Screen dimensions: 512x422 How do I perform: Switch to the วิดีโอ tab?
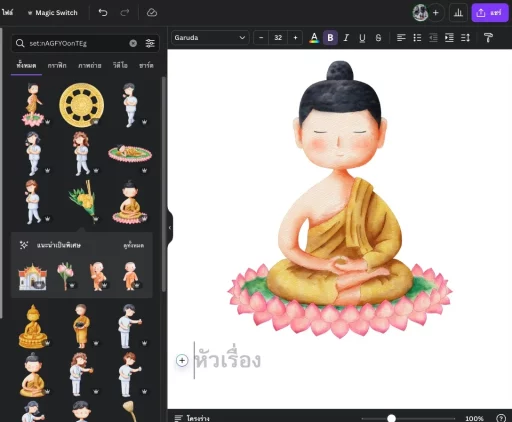(x=120, y=66)
